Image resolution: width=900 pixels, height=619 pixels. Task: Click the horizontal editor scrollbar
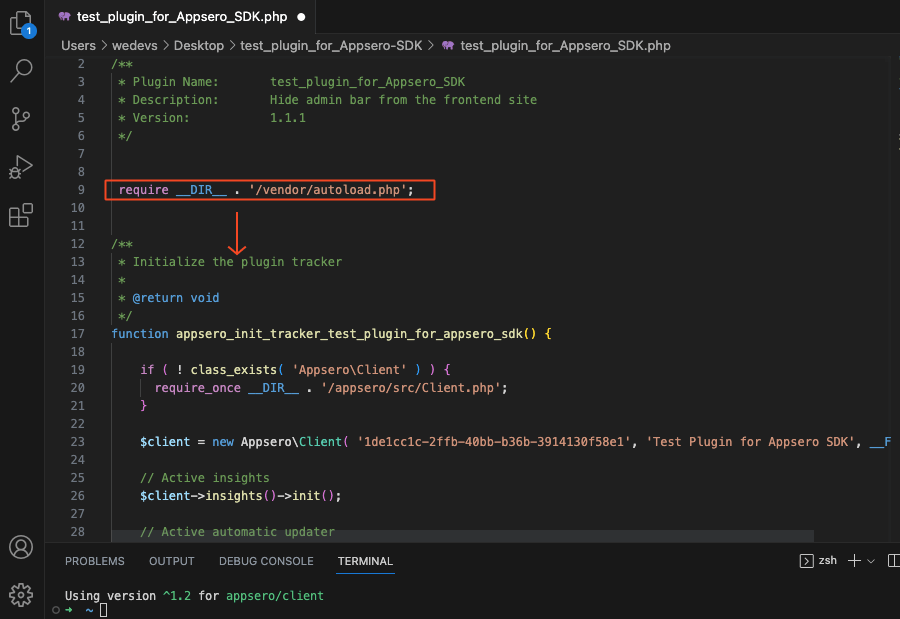tap(462, 536)
